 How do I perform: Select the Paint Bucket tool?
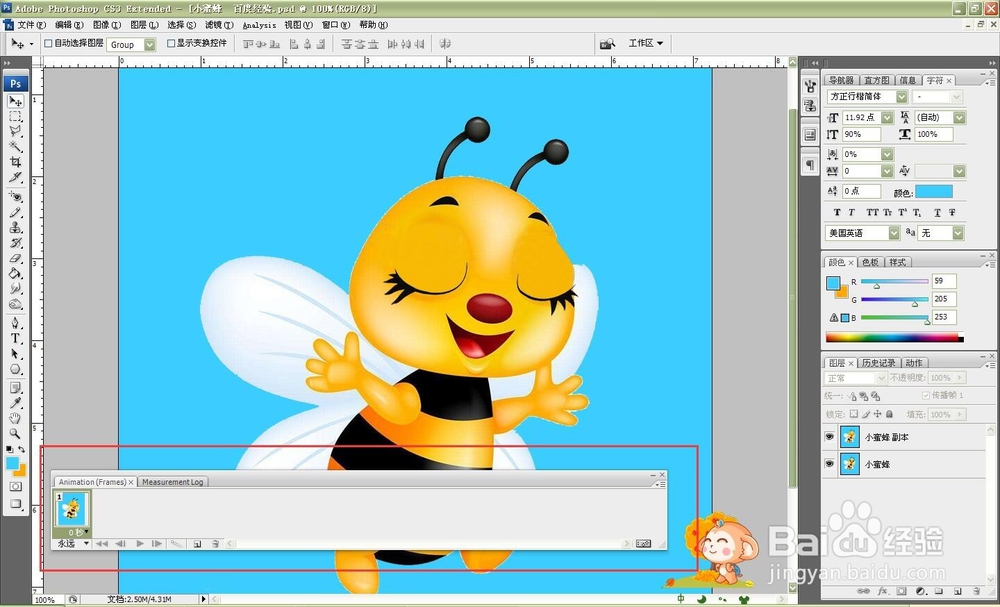tap(15, 274)
